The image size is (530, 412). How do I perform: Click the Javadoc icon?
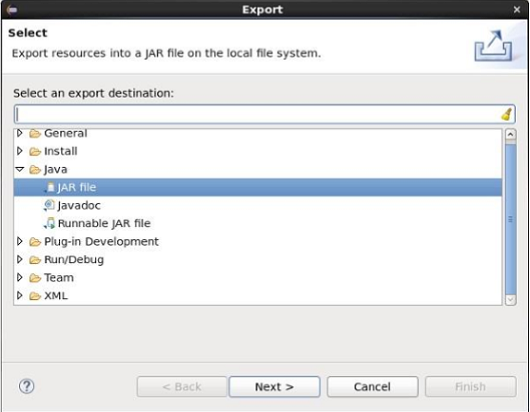49,205
